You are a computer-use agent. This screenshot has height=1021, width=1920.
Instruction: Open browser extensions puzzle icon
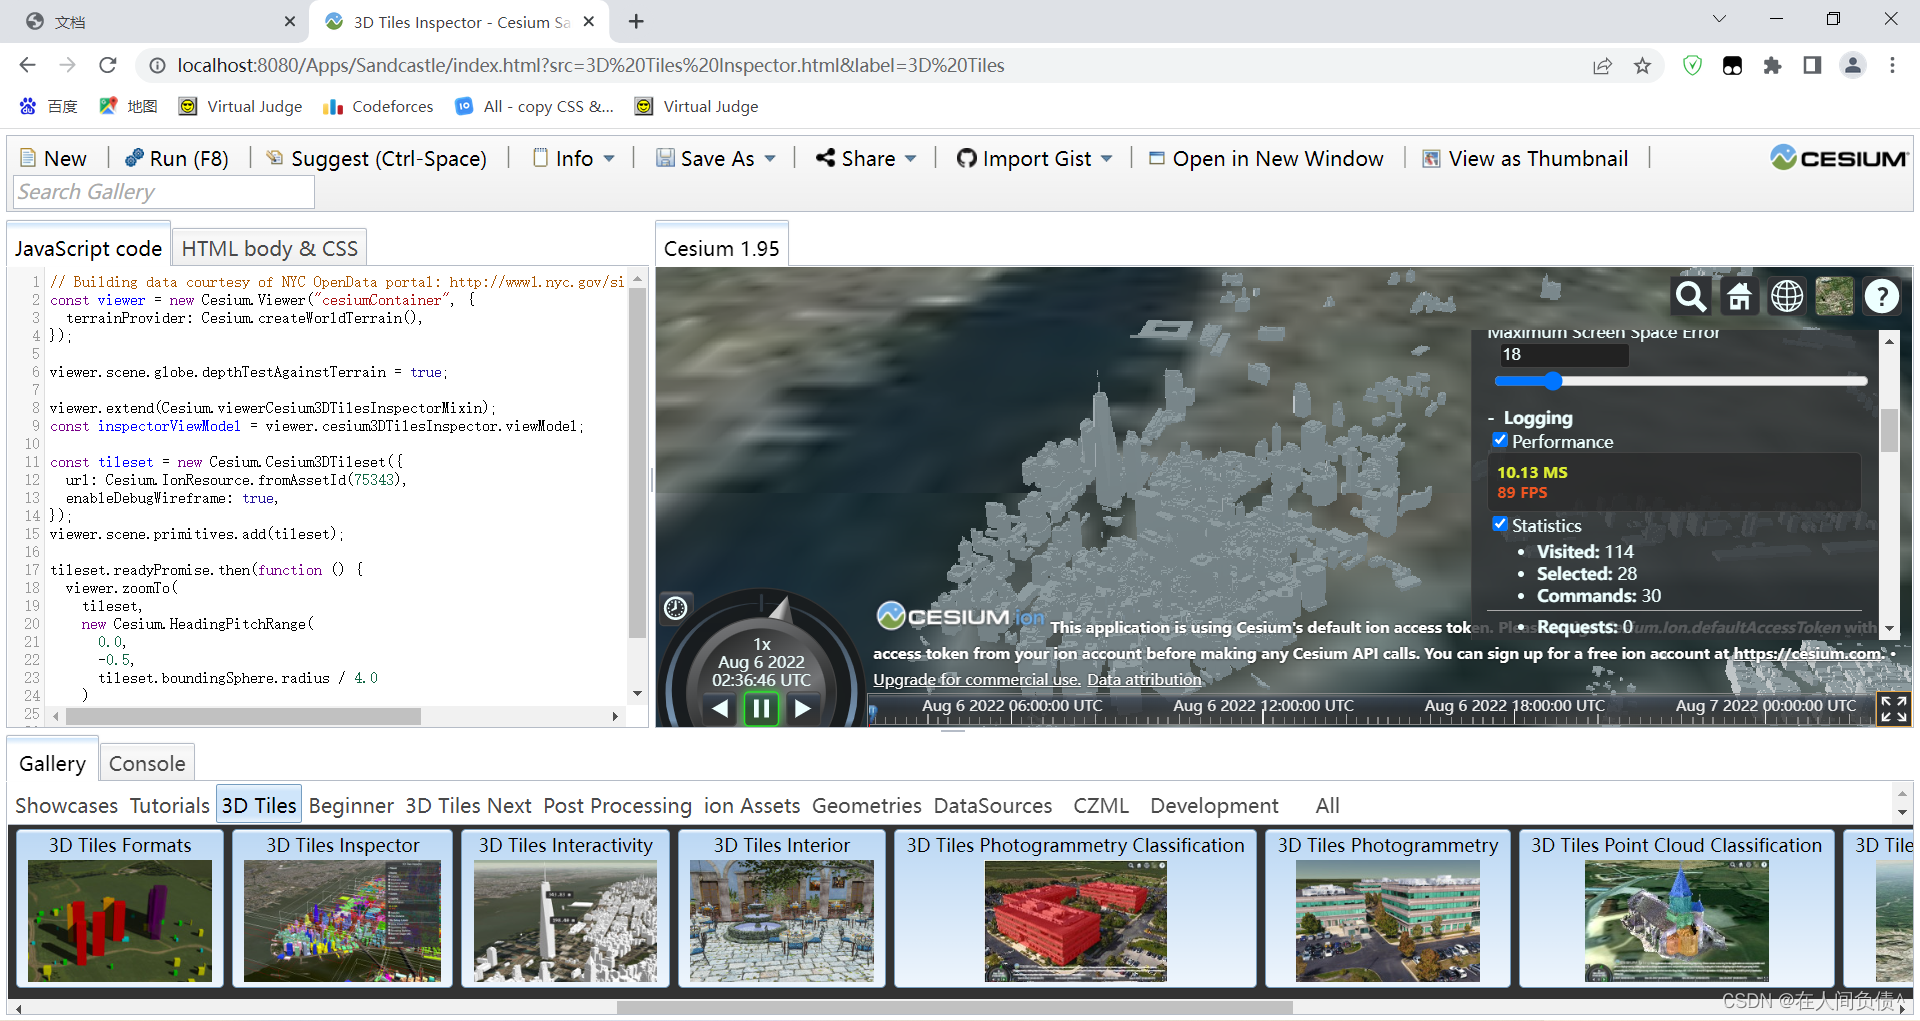(1773, 66)
